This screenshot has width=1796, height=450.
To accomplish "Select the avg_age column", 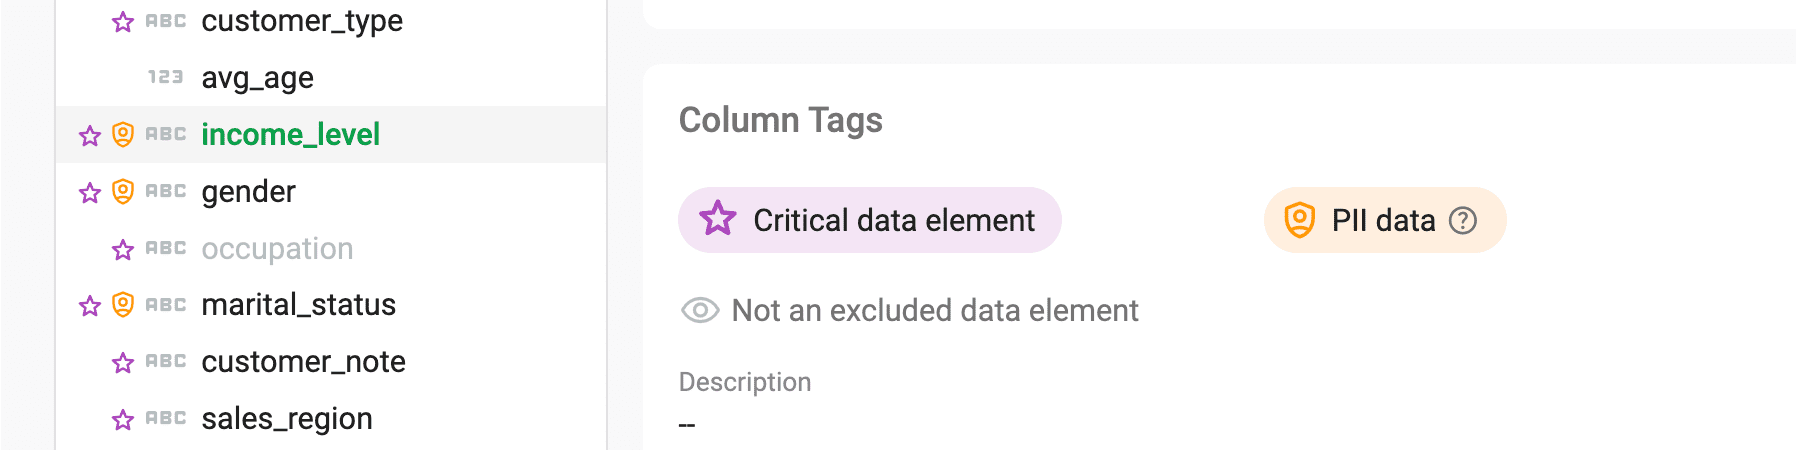I will (257, 78).
